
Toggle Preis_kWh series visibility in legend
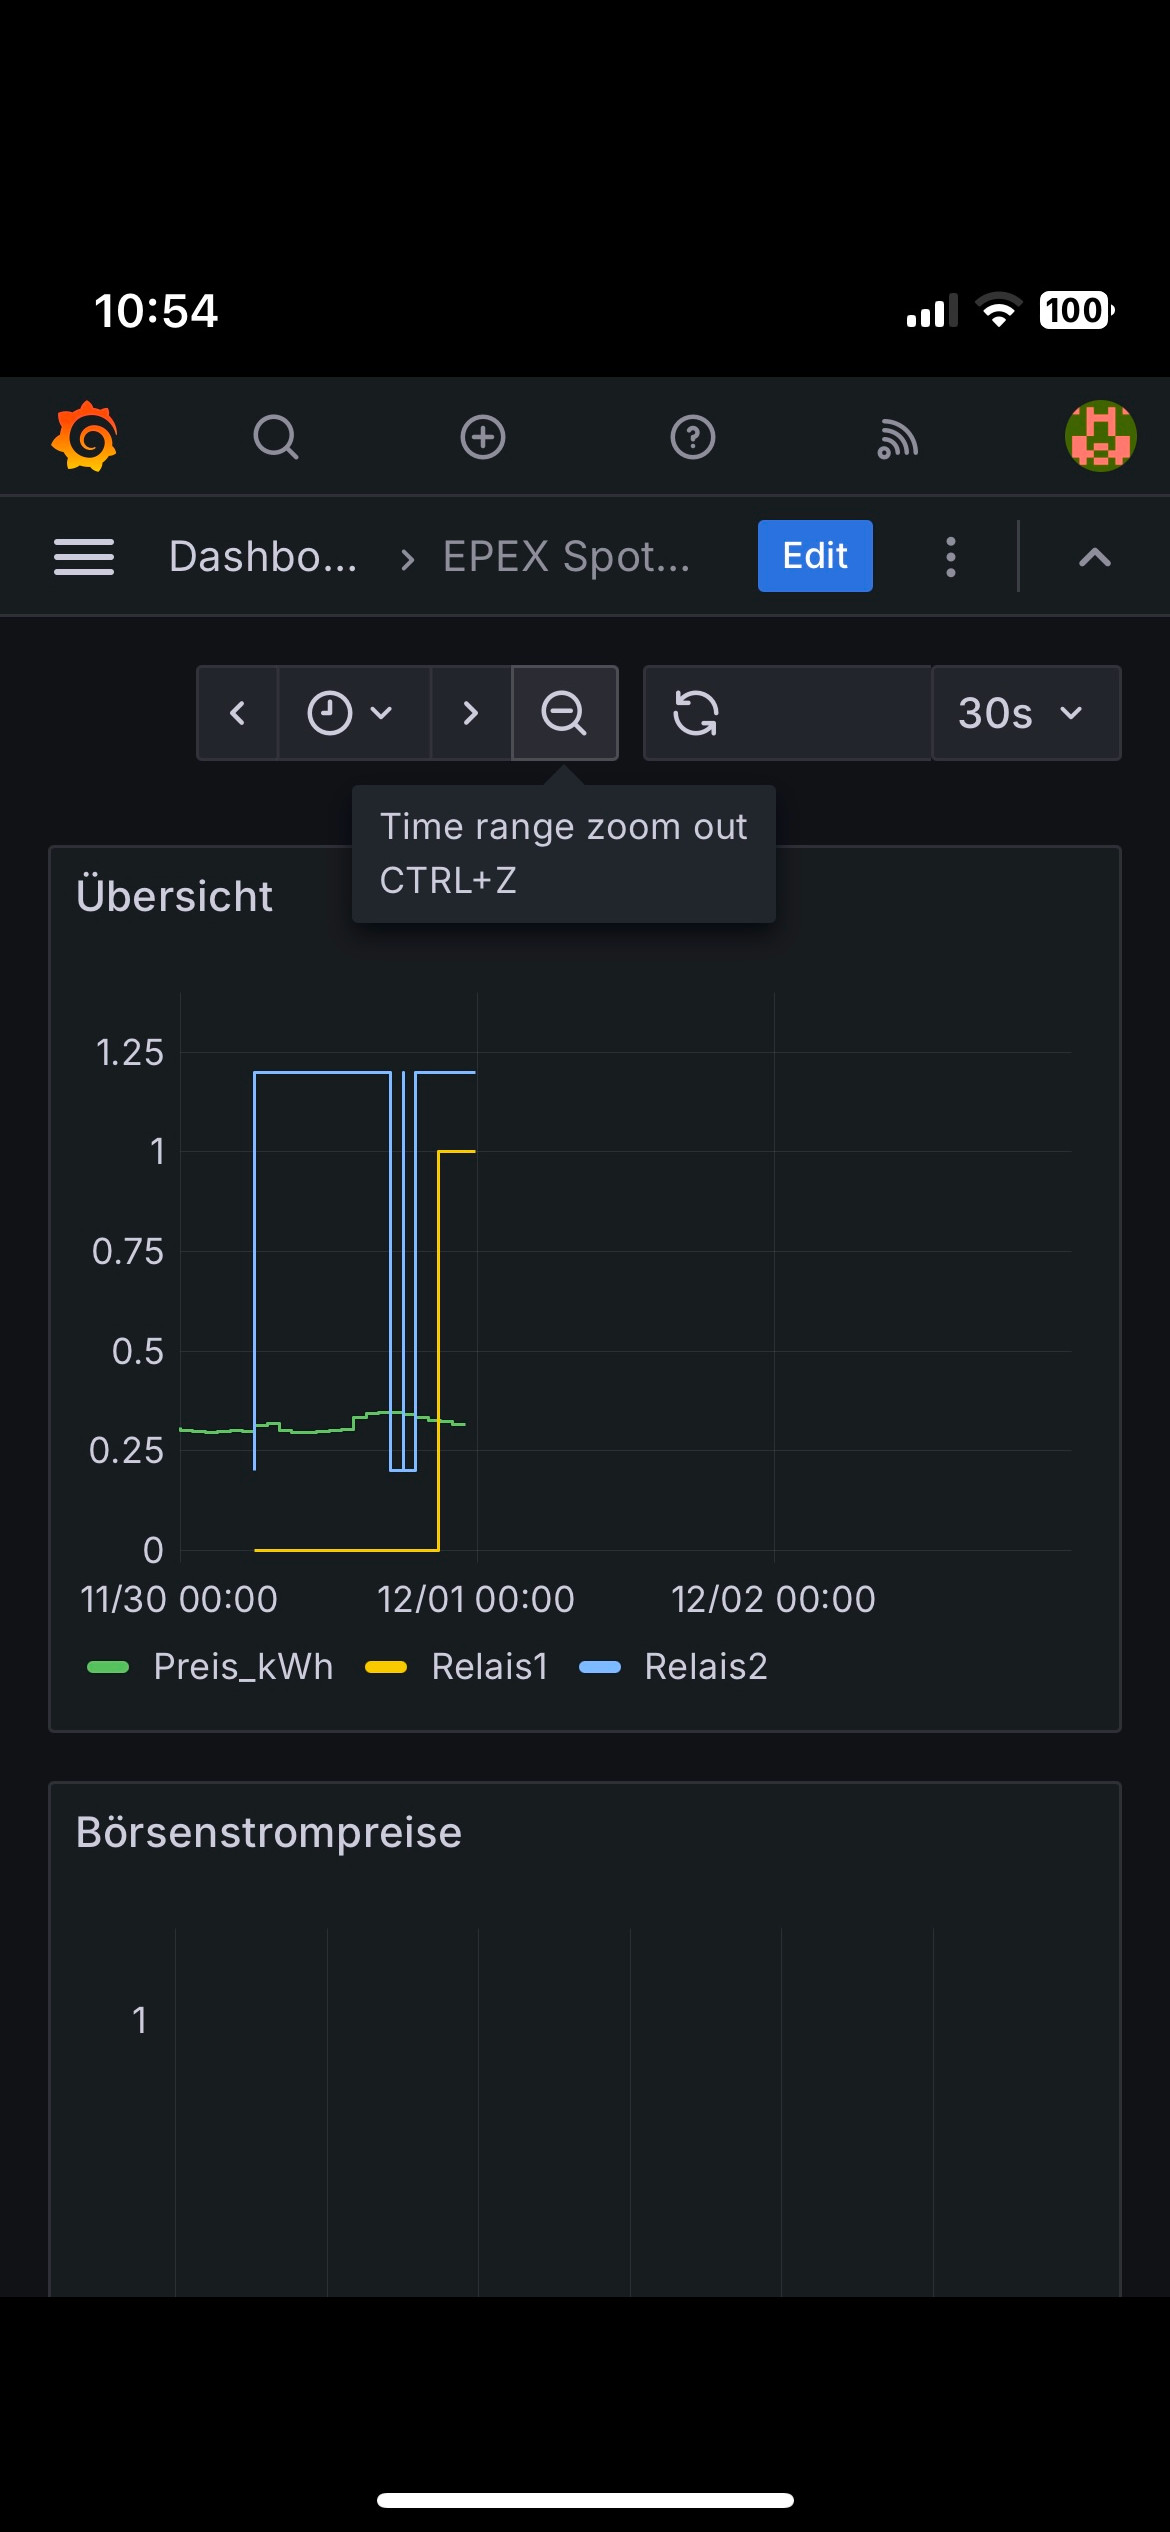pos(243,1667)
